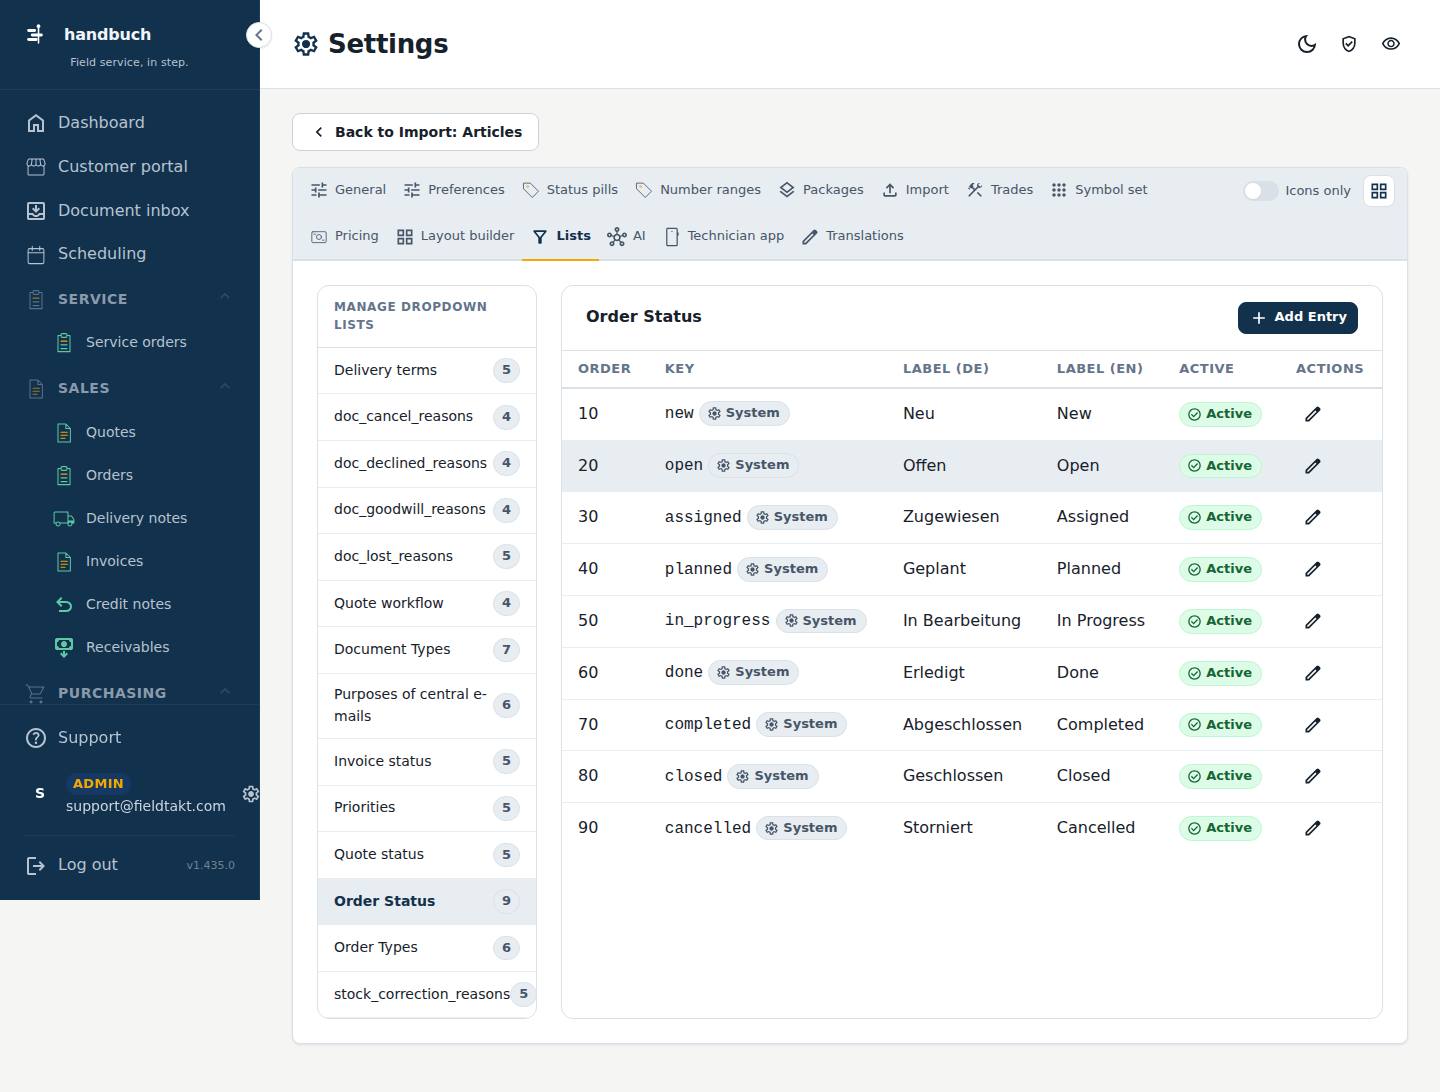Open the Invoice status list
This screenshot has height=1092, width=1440.
tap(427, 761)
